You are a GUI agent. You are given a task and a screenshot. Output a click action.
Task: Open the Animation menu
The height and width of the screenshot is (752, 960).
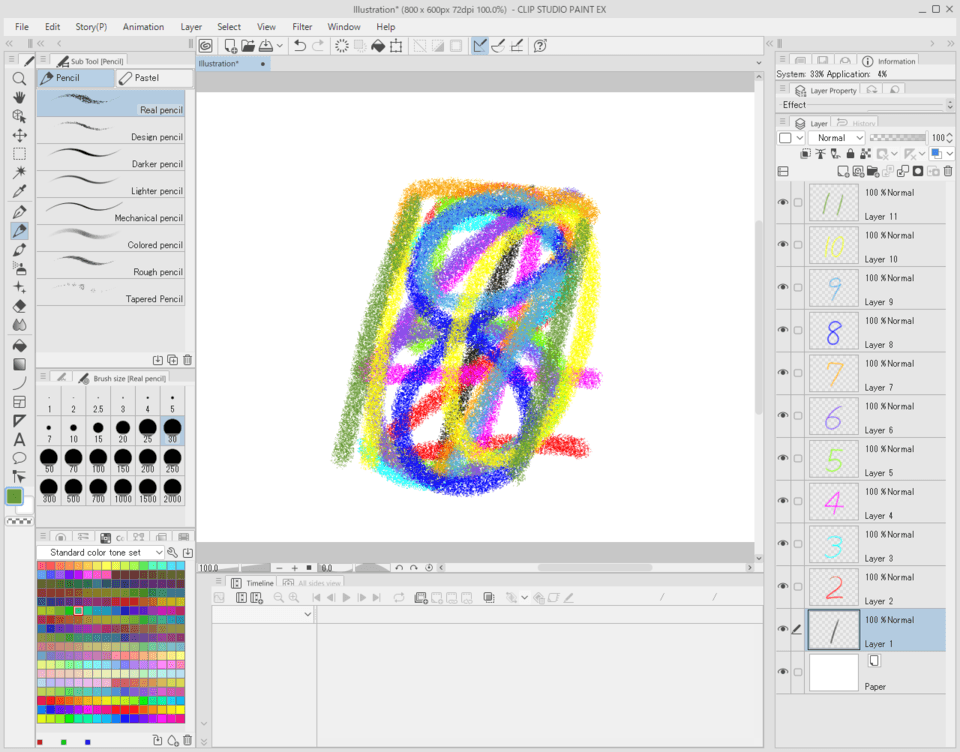coord(143,26)
